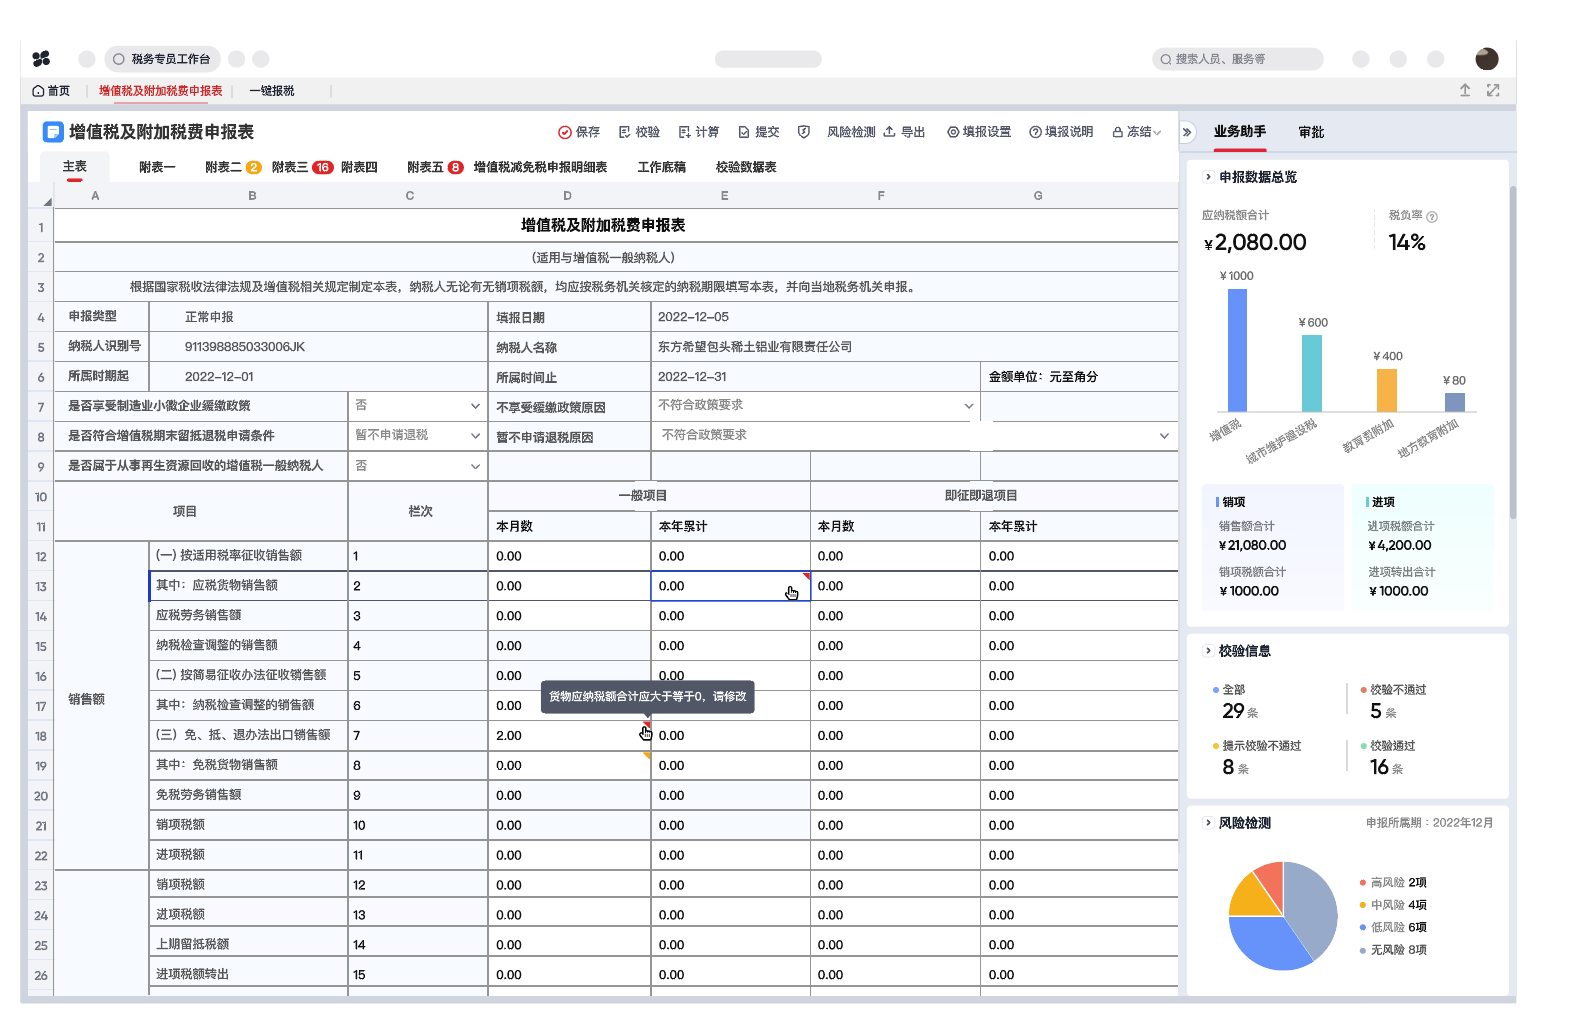Open 增值税减免税申报明细表 tab
Viewport: 1595px width, 1022px height.
click(x=540, y=168)
